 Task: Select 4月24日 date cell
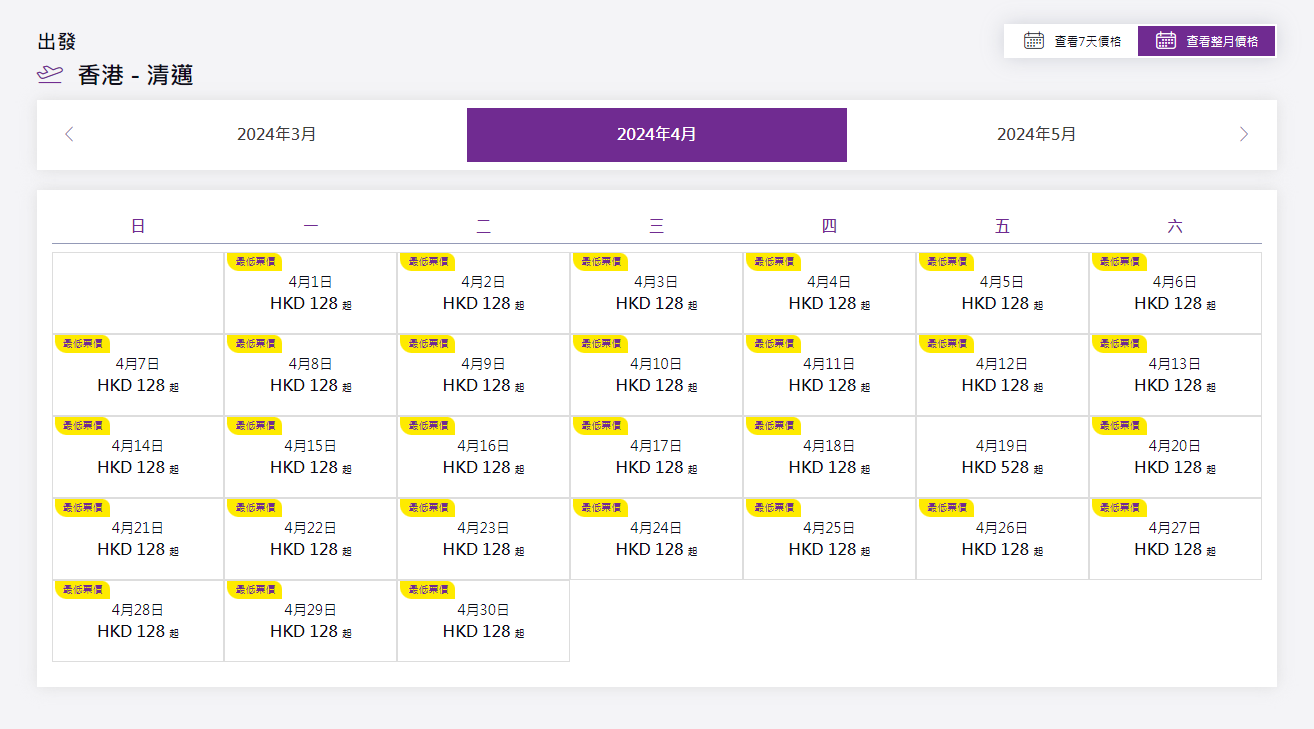click(656, 539)
